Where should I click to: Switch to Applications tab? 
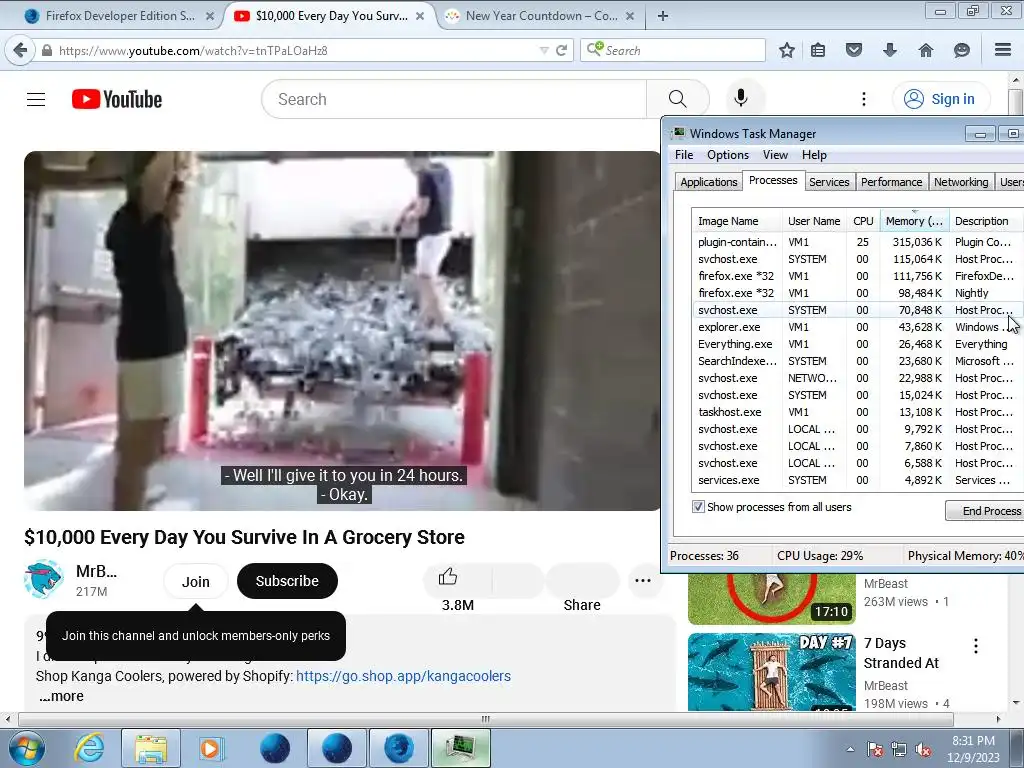click(709, 182)
